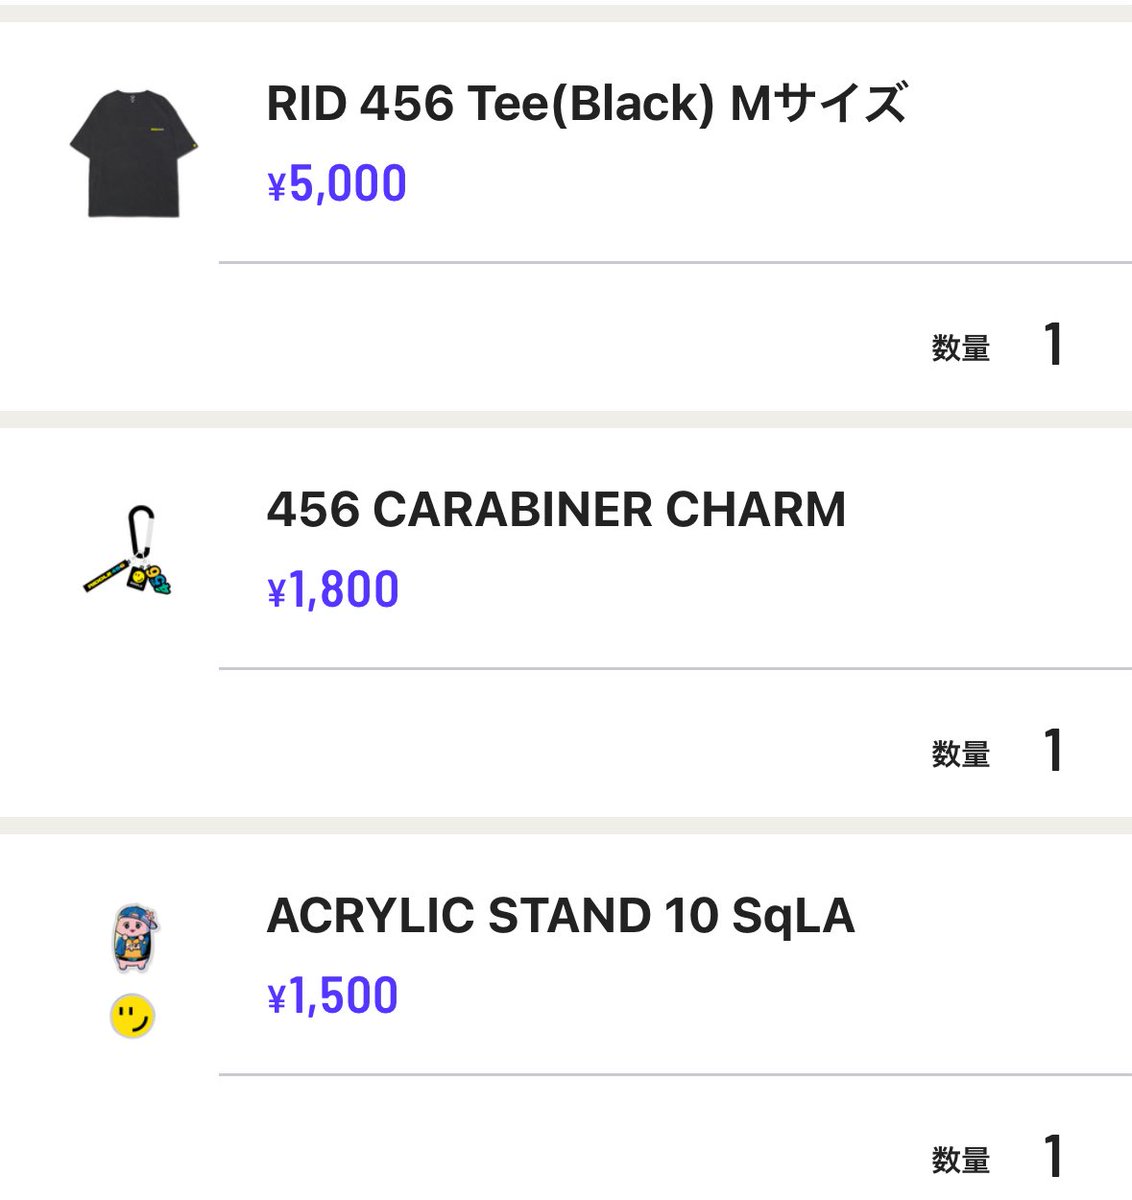Click the ¥1,500 price

tap(333, 996)
